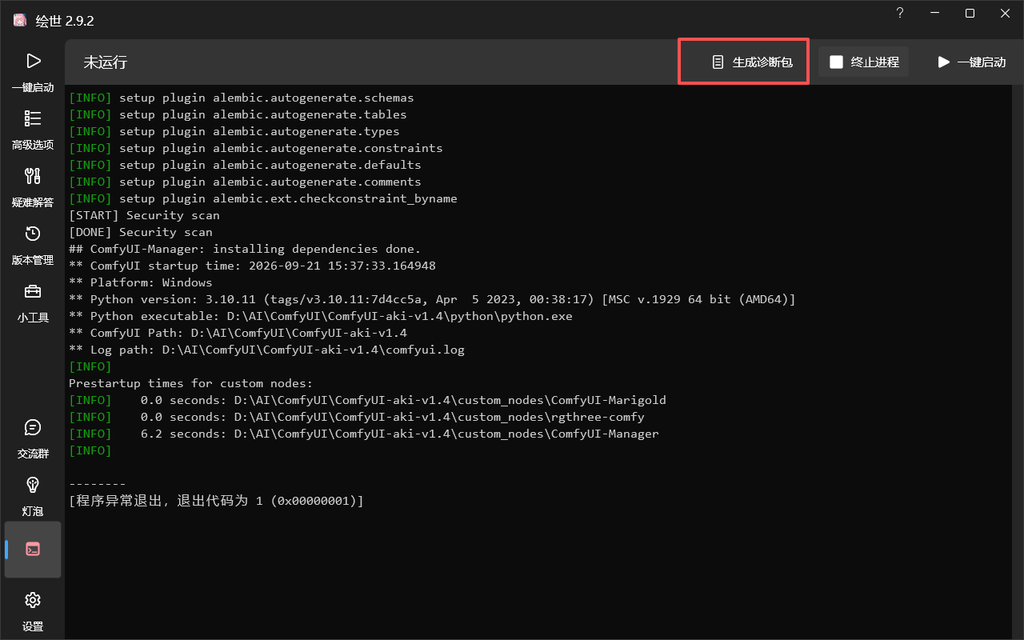The width and height of the screenshot is (1024, 640).
Task: Stop the process with 终止进程
Action: (863, 62)
